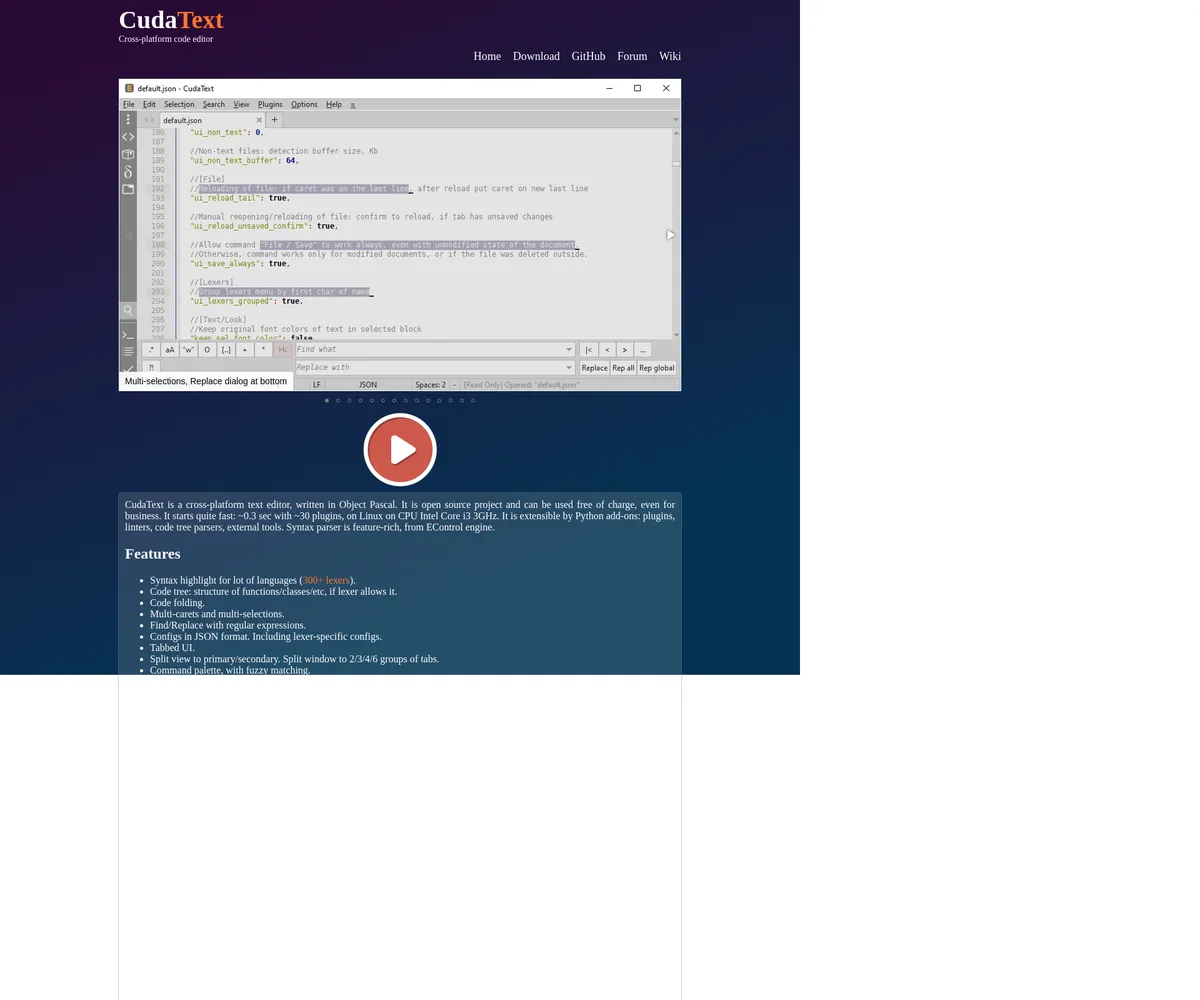
Task: Click the 'Rep all' button
Action: pyautogui.click(x=623, y=368)
